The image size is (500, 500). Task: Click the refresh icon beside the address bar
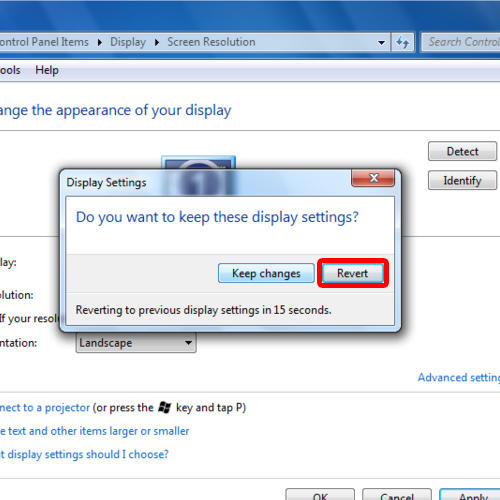pyautogui.click(x=403, y=42)
